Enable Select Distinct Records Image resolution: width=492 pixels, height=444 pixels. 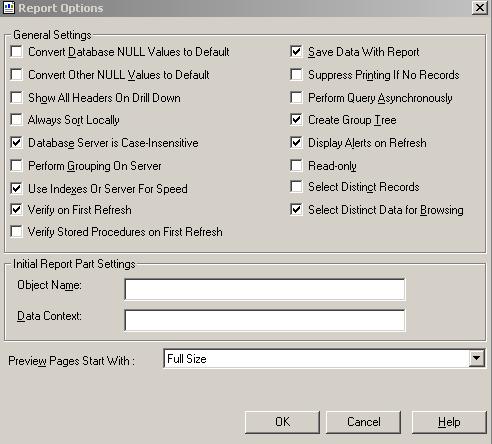pos(296,187)
